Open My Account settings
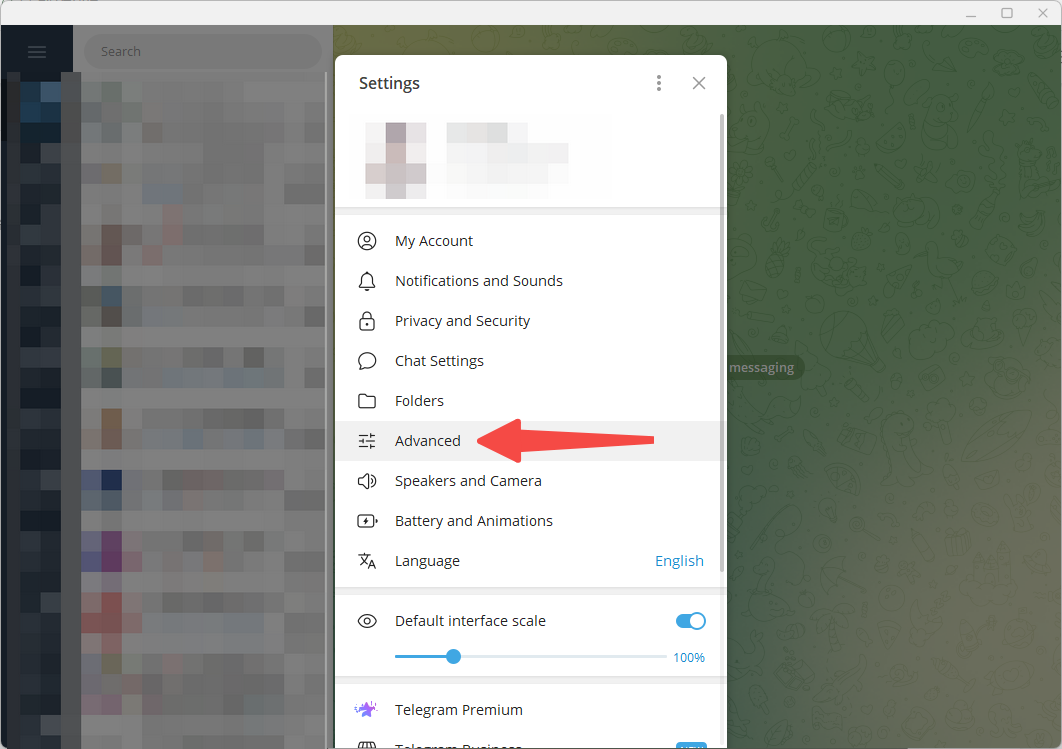This screenshot has width=1062, height=749. point(530,241)
